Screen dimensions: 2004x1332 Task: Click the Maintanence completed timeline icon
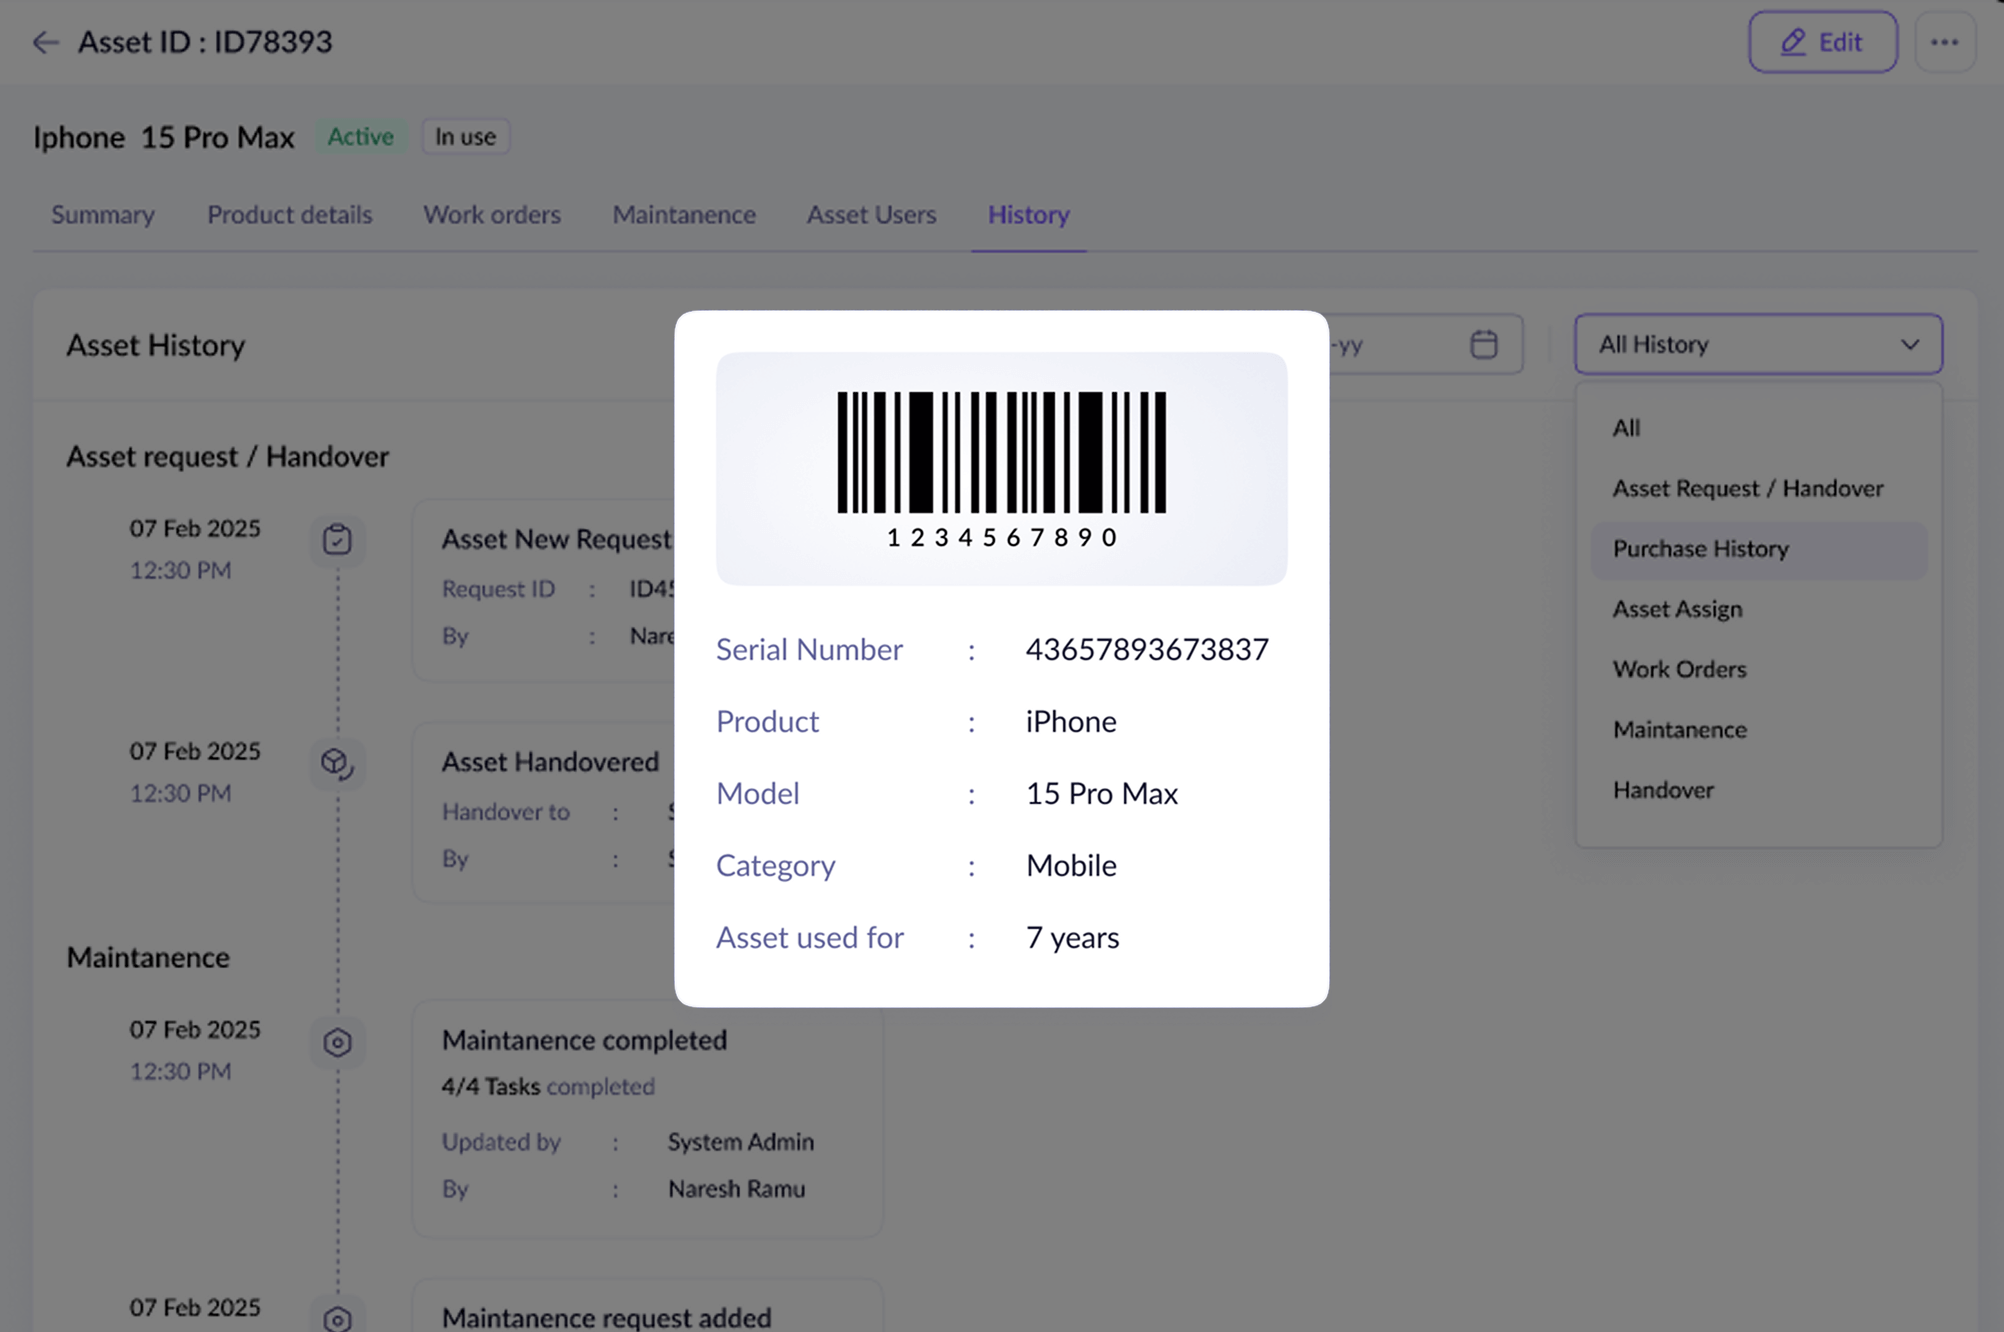coord(337,1042)
